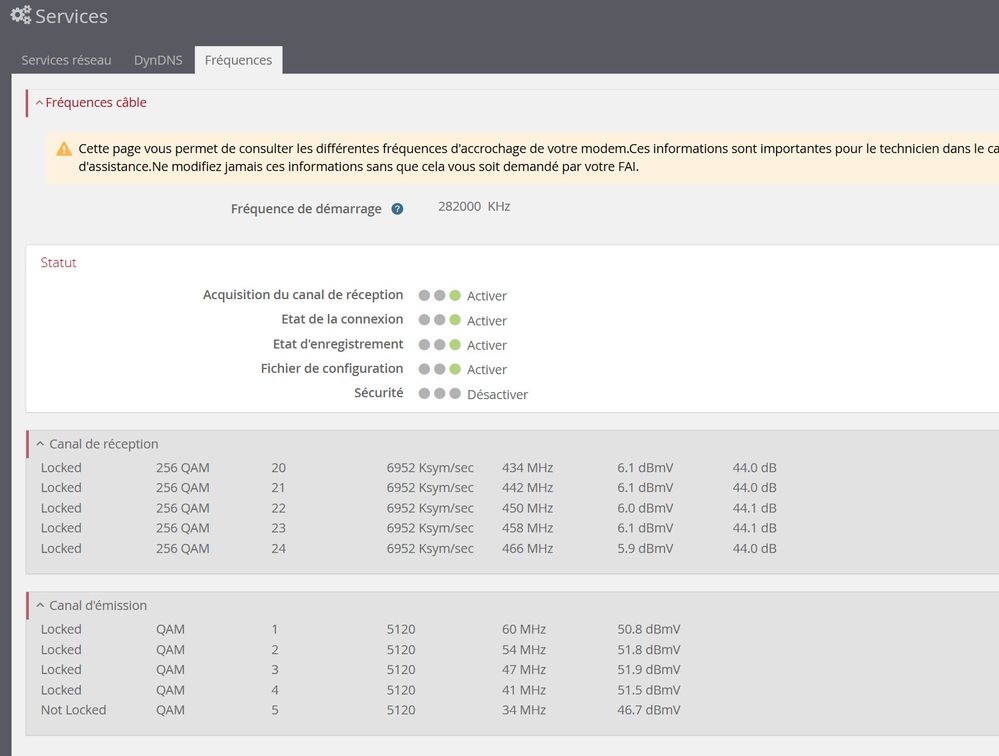Screen dimensions: 999x756
Task: Click Activer label beside Fichier de configuration
Action: tap(487, 370)
